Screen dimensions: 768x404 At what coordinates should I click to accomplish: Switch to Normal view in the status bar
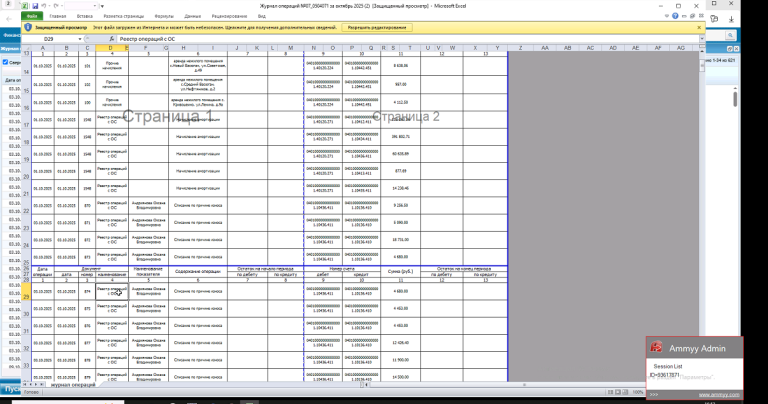pyautogui.click(x=610, y=392)
